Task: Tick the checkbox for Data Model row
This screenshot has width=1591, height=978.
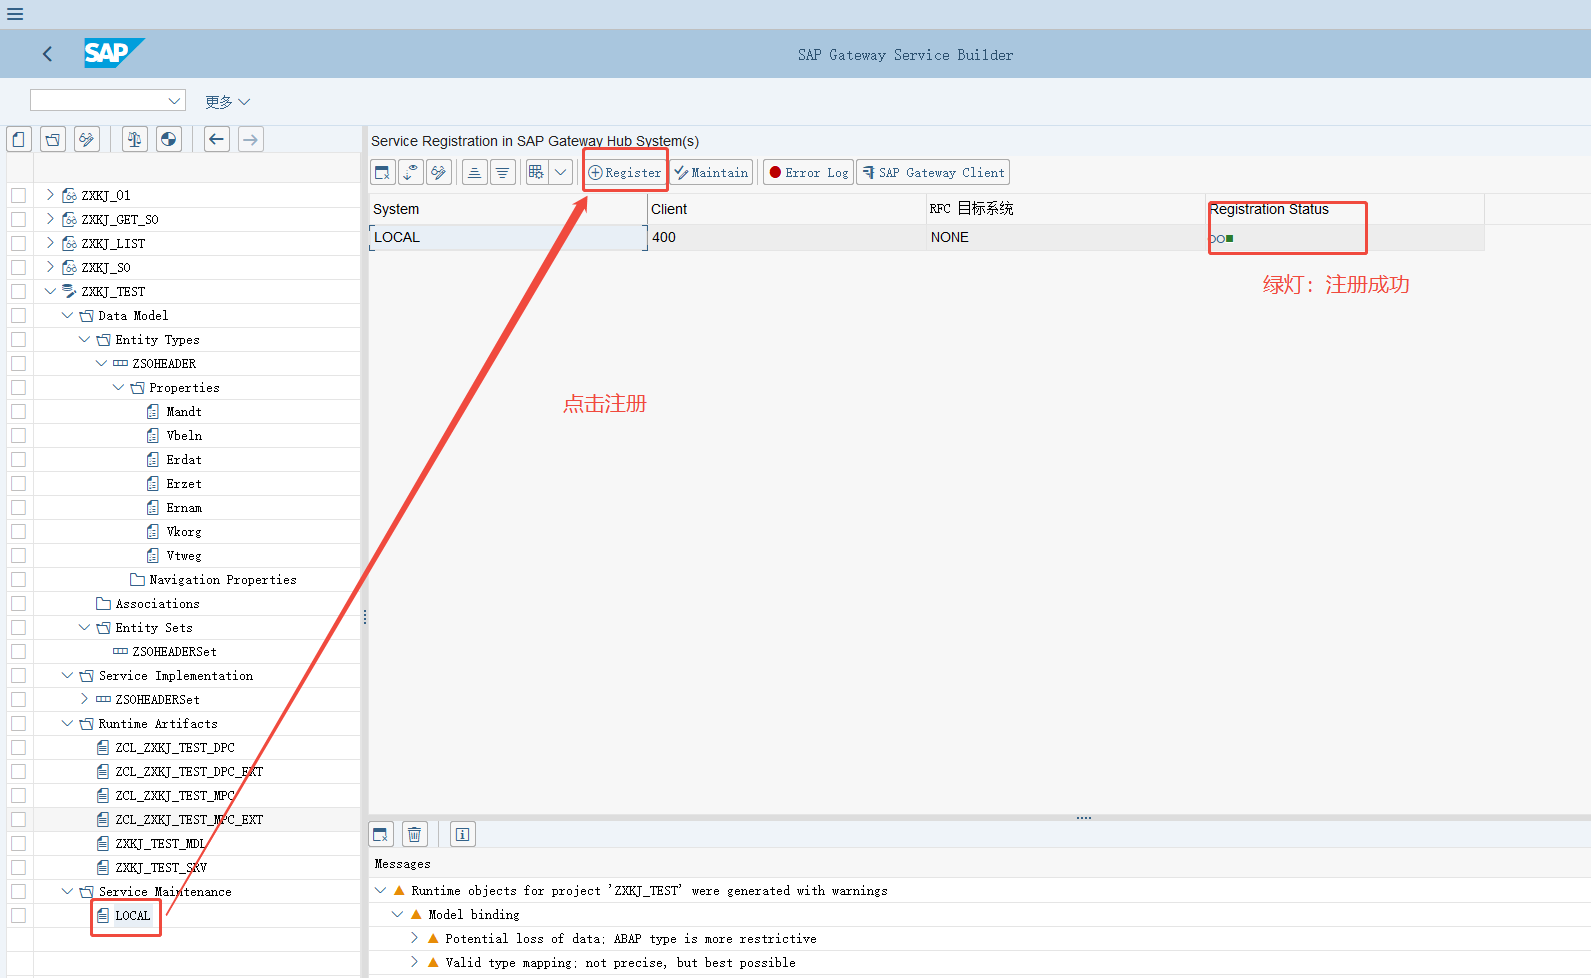Action: tap(18, 315)
